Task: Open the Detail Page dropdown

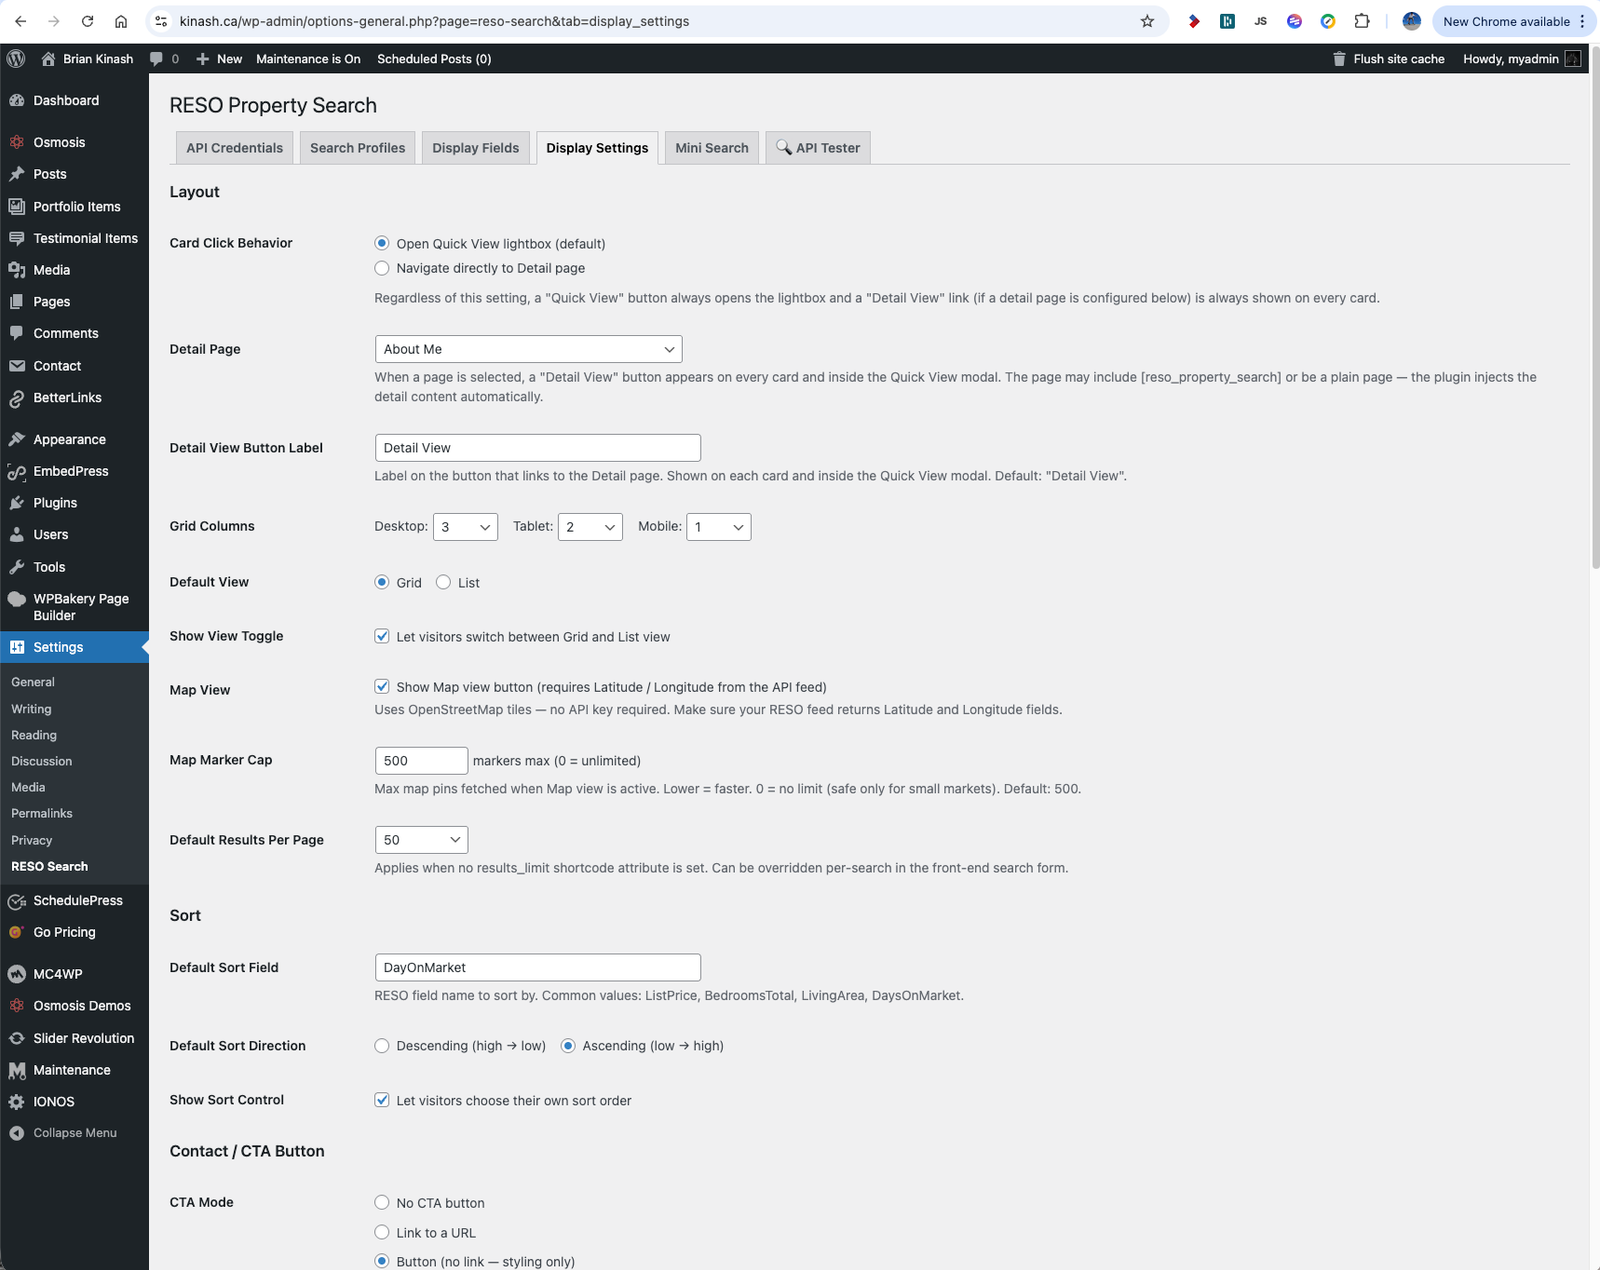Action: click(x=528, y=349)
